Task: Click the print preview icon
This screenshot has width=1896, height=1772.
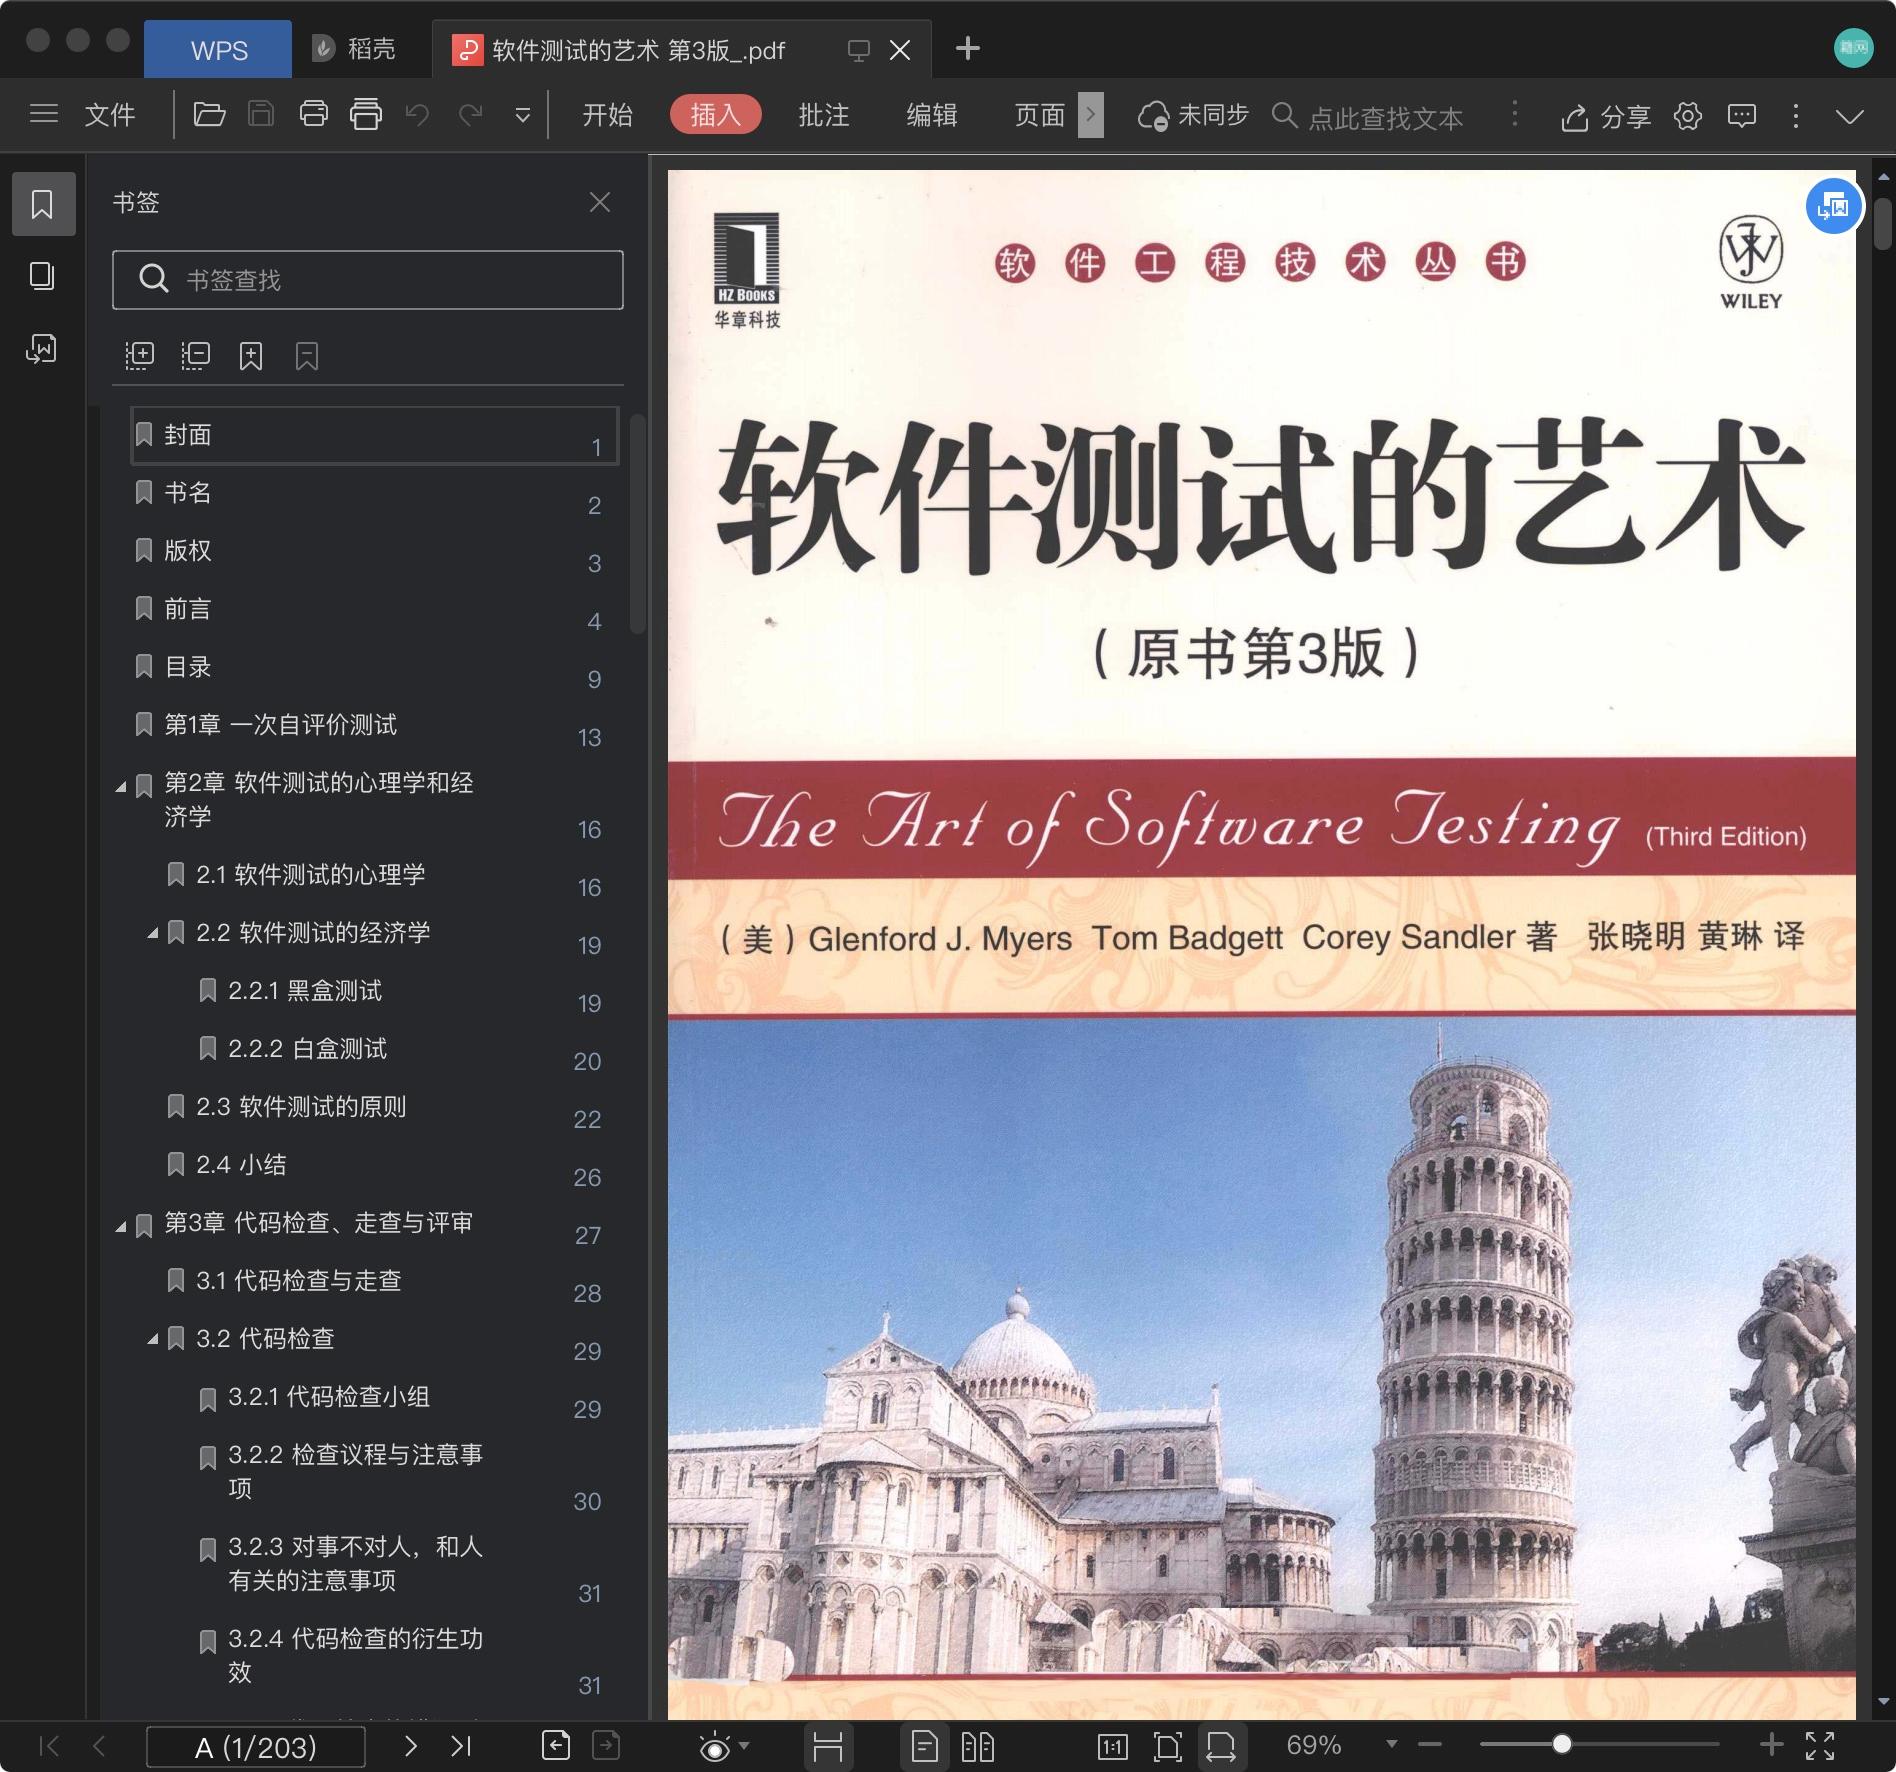Action: [366, 115]
